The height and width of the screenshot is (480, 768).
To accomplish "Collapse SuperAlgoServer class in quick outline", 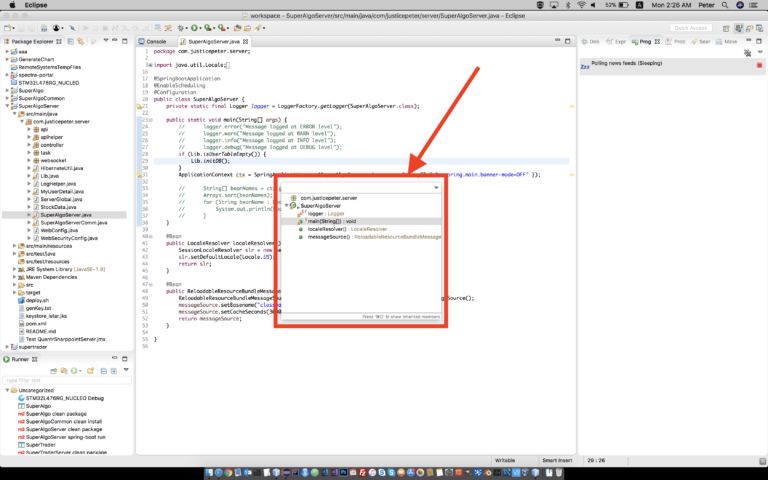I will tap(287, 206).
